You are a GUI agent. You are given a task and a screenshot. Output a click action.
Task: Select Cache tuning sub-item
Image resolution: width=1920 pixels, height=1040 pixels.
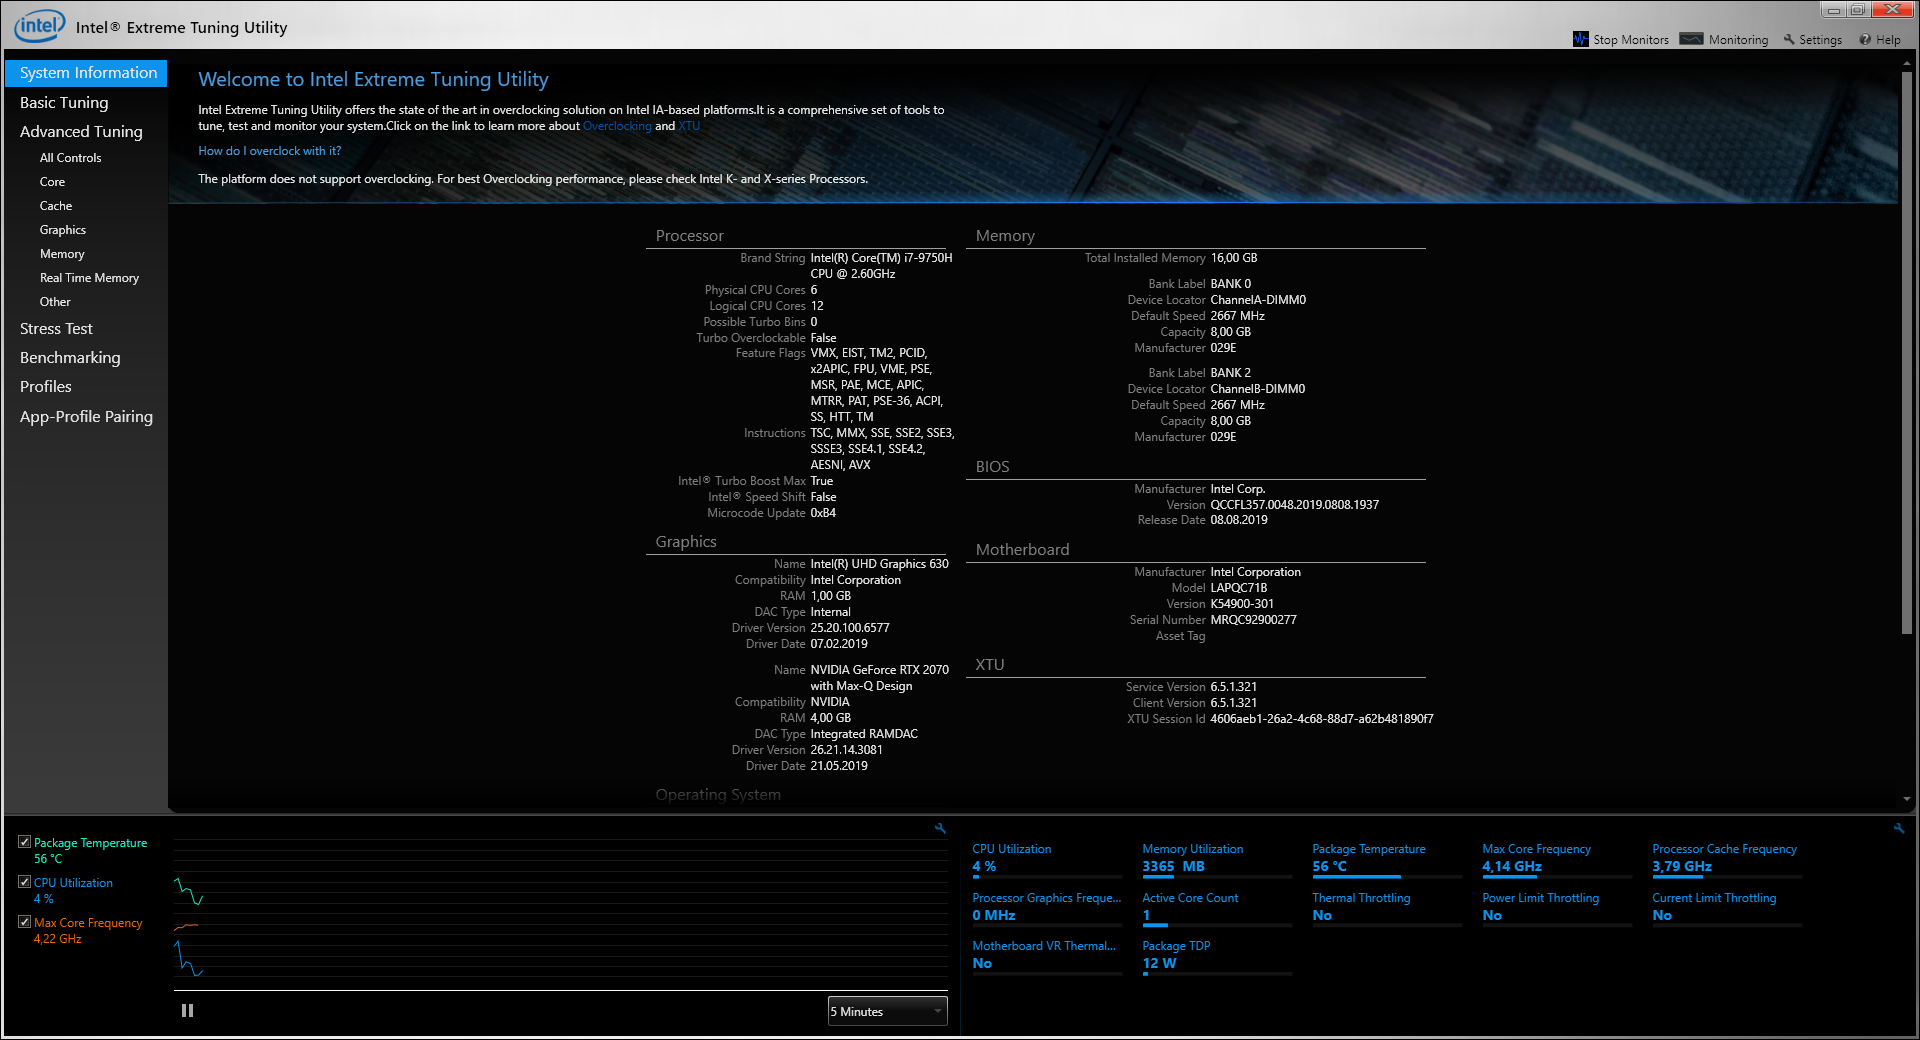click(x=56, y=206)
